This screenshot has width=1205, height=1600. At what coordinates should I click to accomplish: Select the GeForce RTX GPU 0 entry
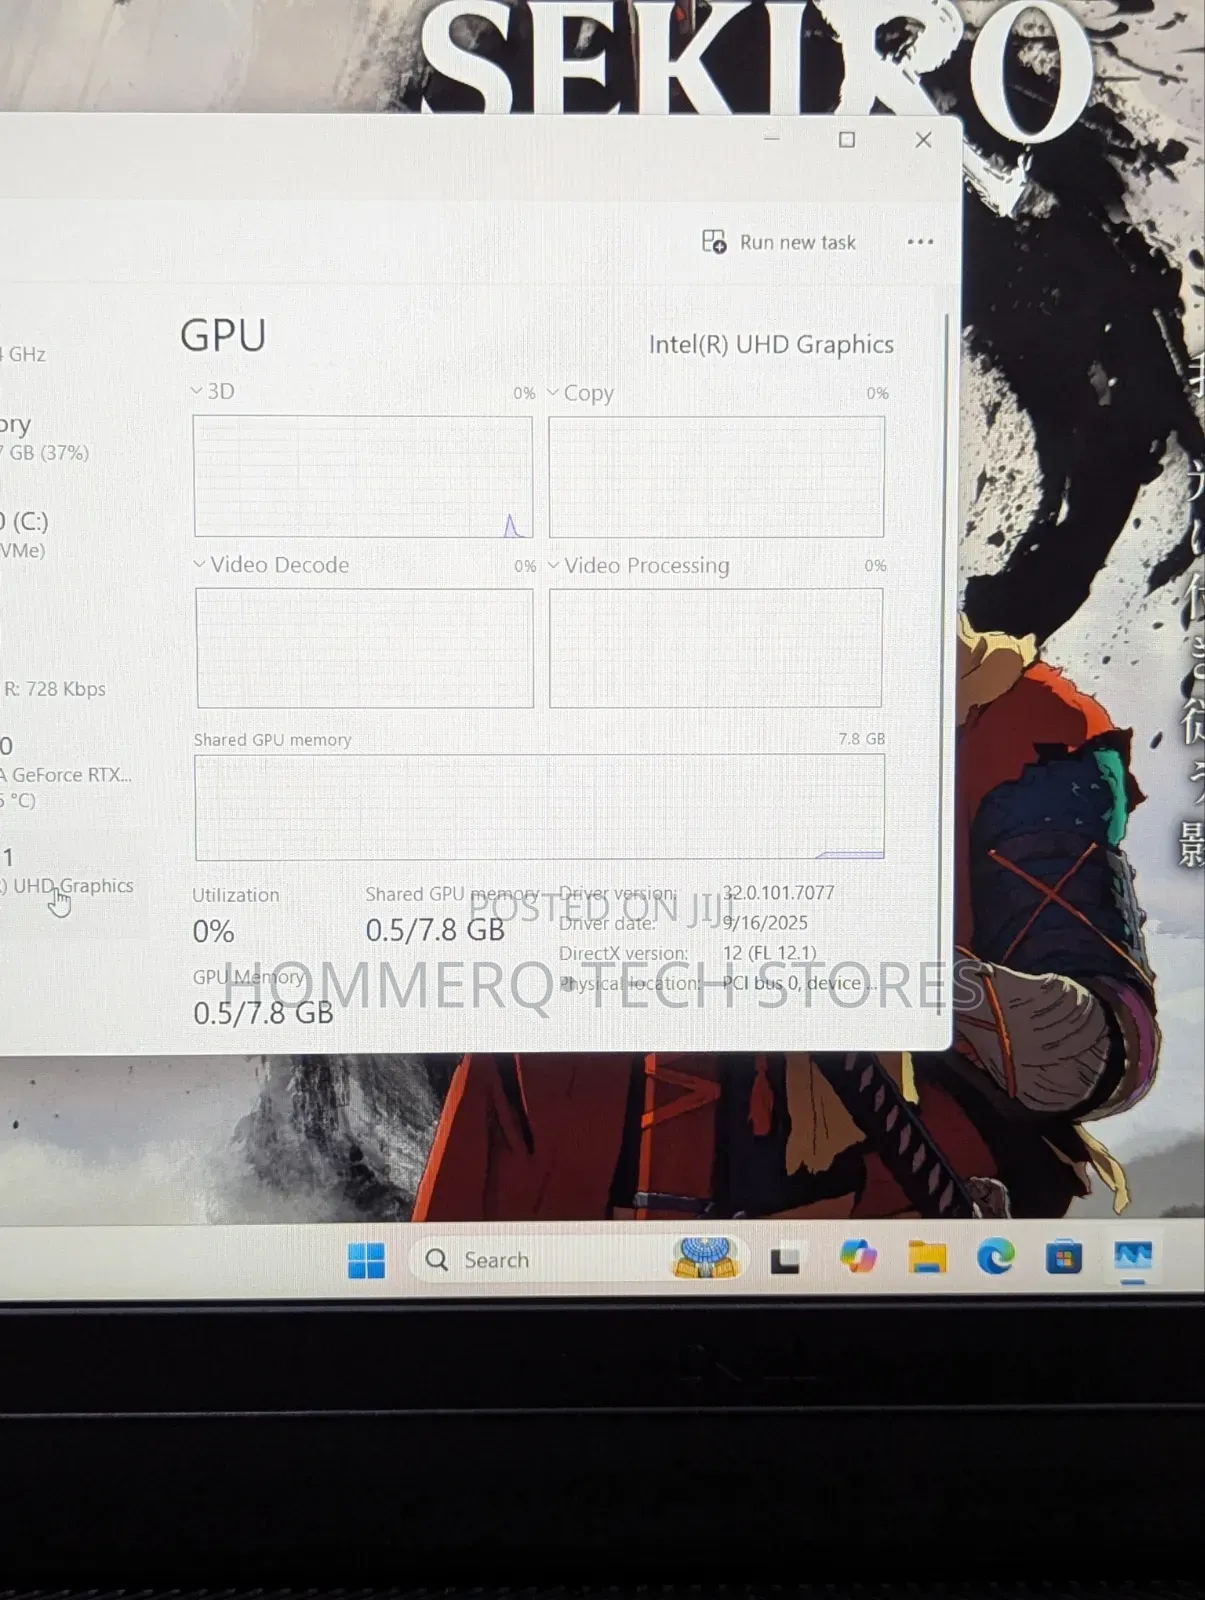pos(66,773)
